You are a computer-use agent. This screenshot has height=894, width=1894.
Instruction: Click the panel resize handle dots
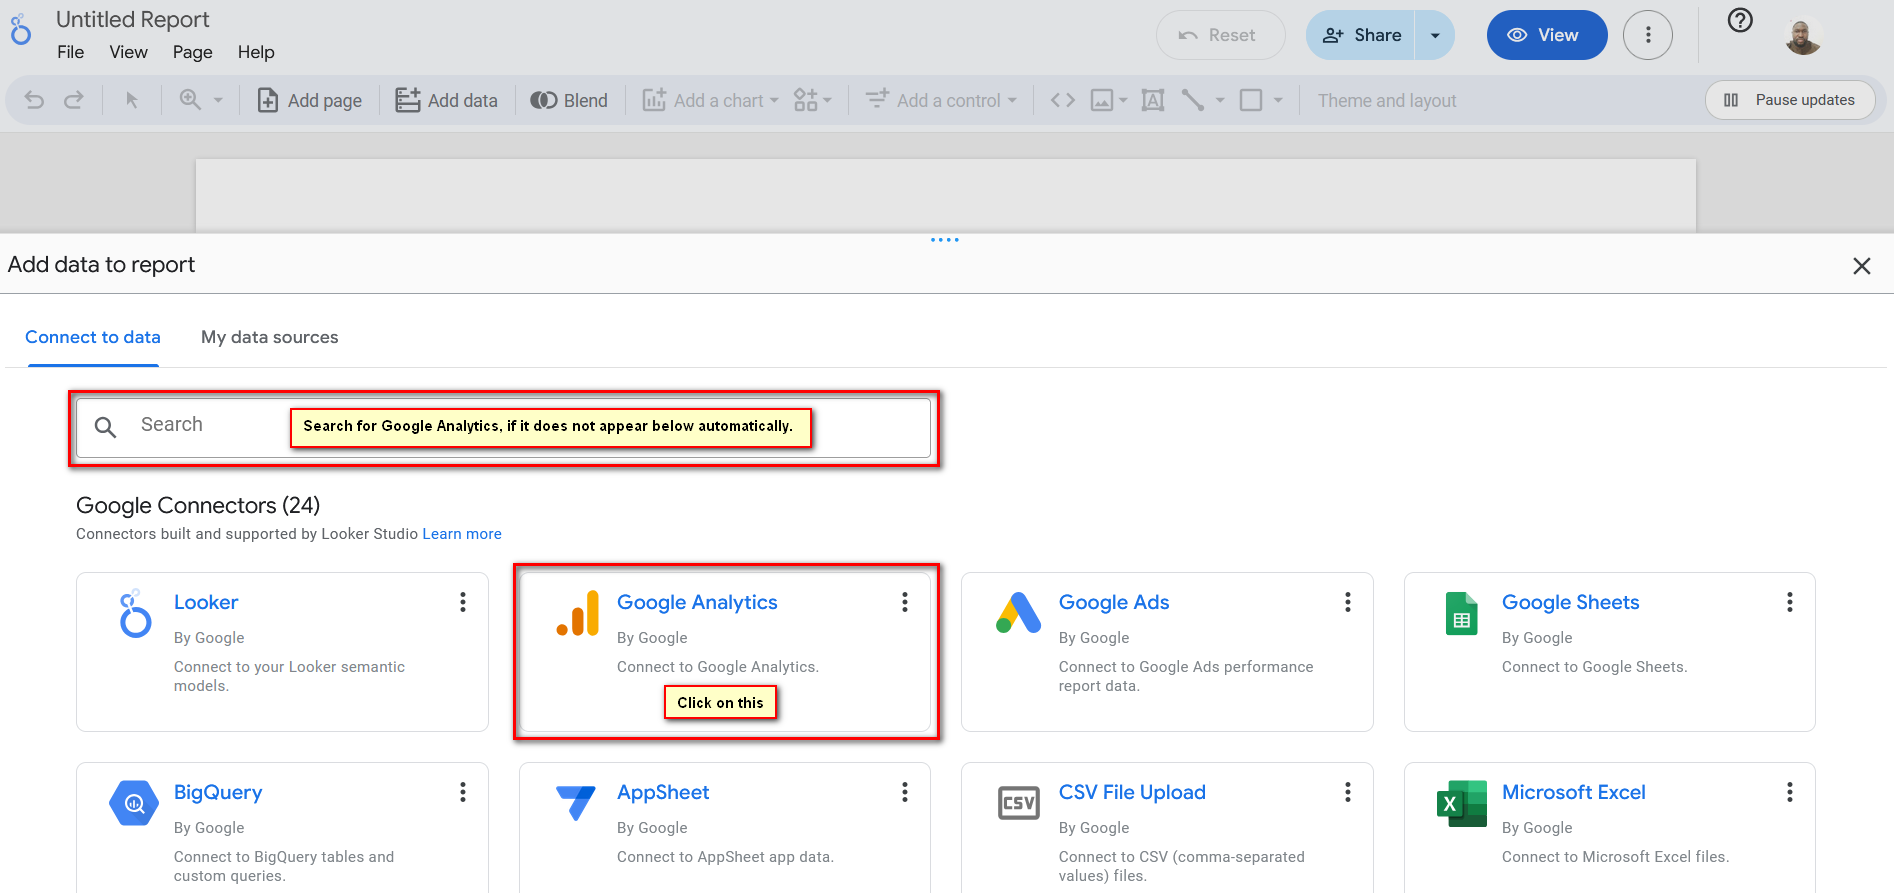[945, 240]
